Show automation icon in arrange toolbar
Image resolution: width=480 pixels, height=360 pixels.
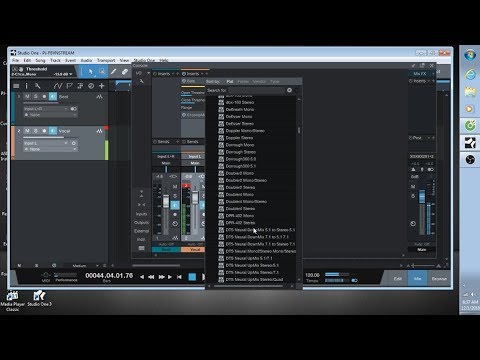[x=57, y=86]
